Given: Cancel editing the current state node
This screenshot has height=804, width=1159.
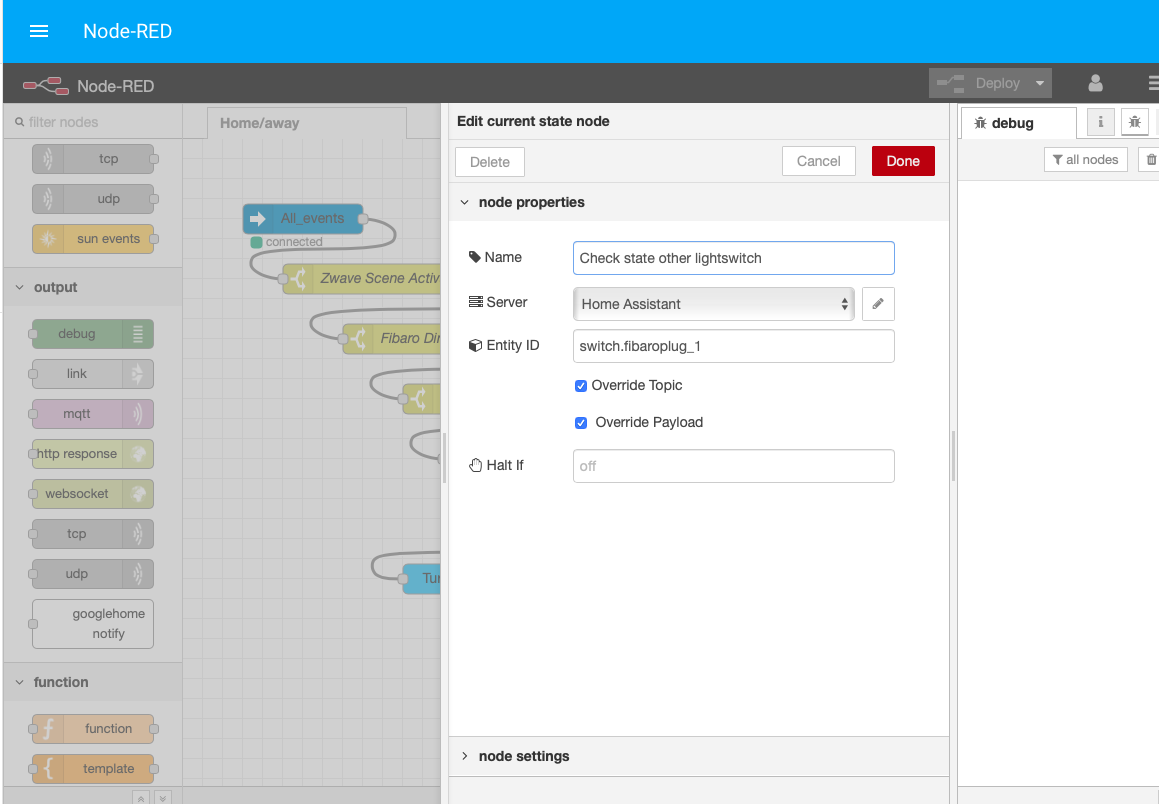Looking at the screenshot, I should 818,160.
